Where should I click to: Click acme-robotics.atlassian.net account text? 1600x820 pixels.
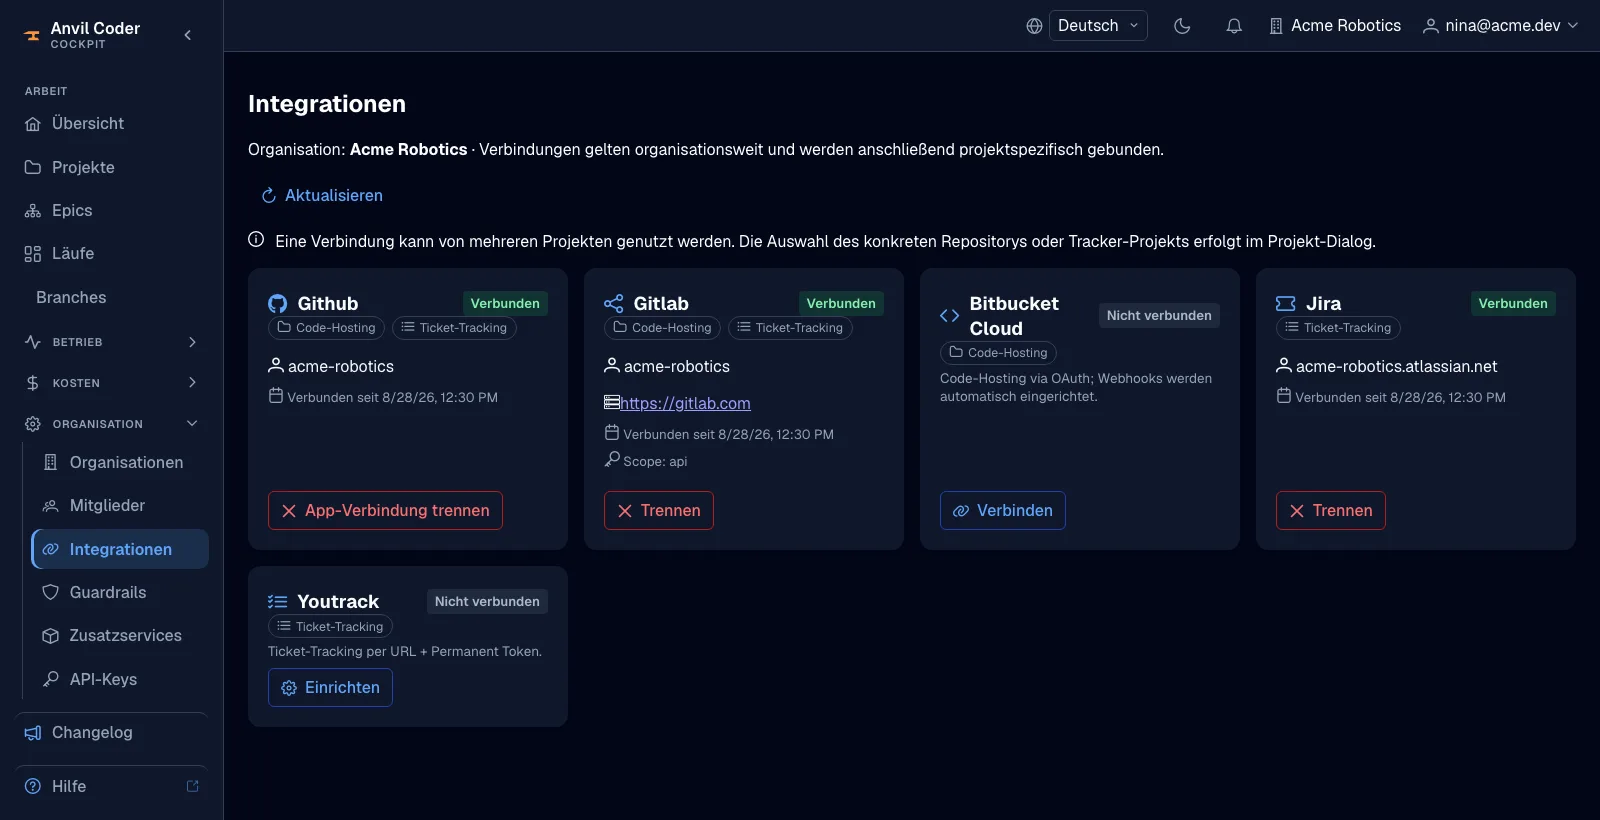click(1396, 366)
